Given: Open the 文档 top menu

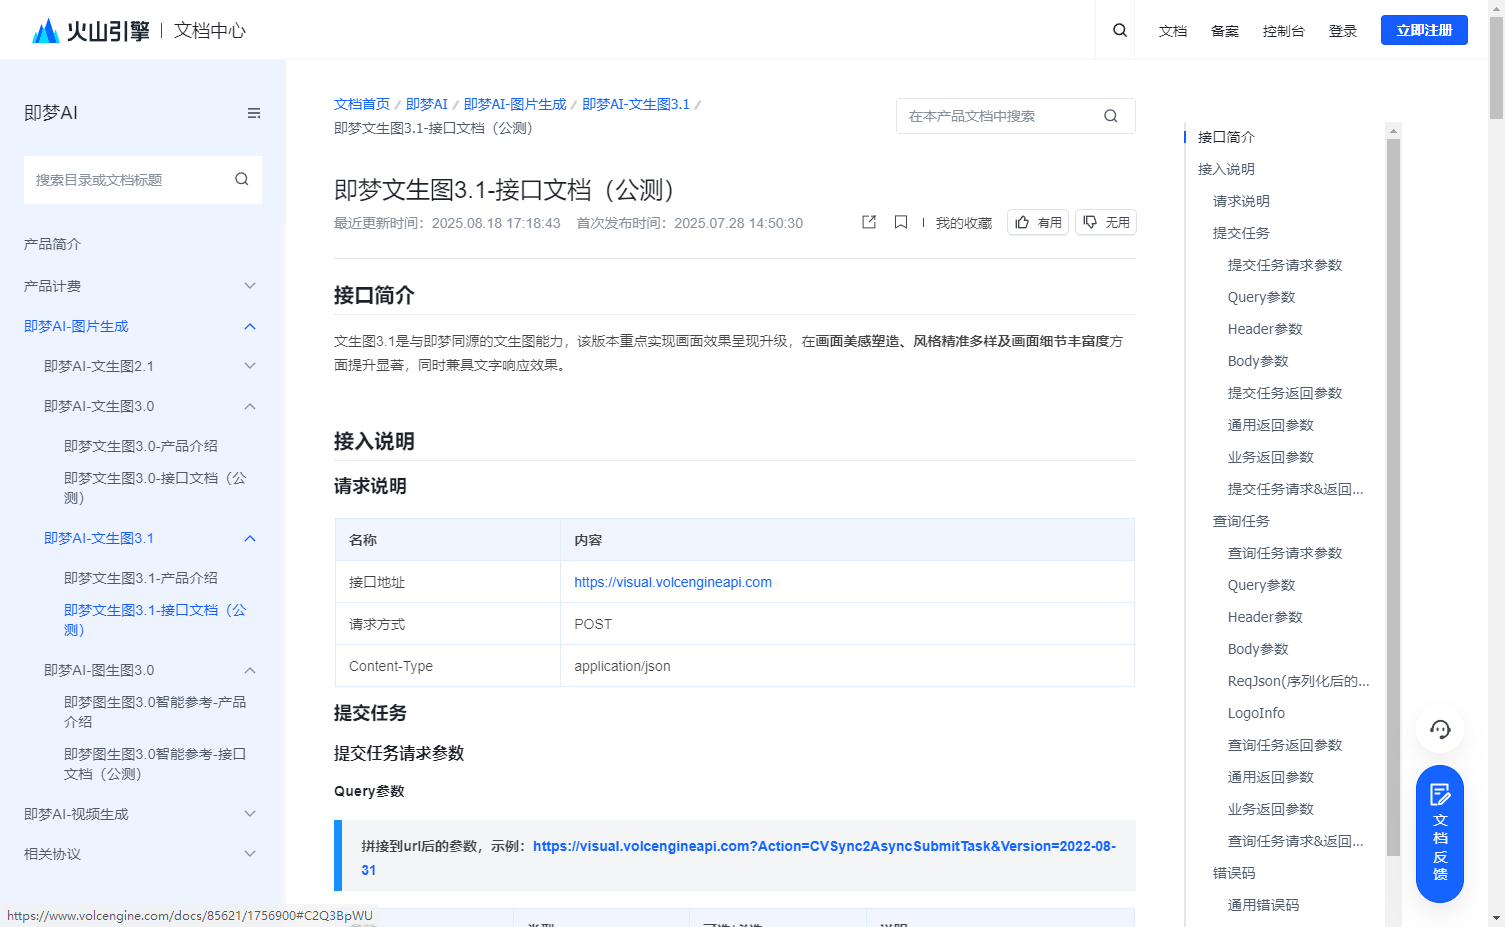Looking at the screenshot, I should (x=1173, y=31).
